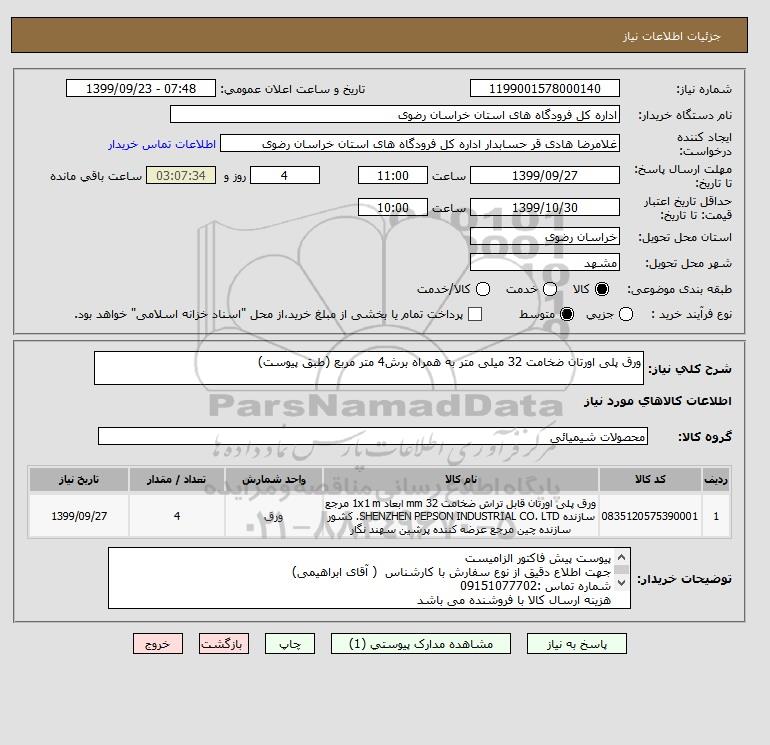This screenshot has width=770, height=745.
Task: Click تاریخ نیاز column header
Action: coord(79,479)
